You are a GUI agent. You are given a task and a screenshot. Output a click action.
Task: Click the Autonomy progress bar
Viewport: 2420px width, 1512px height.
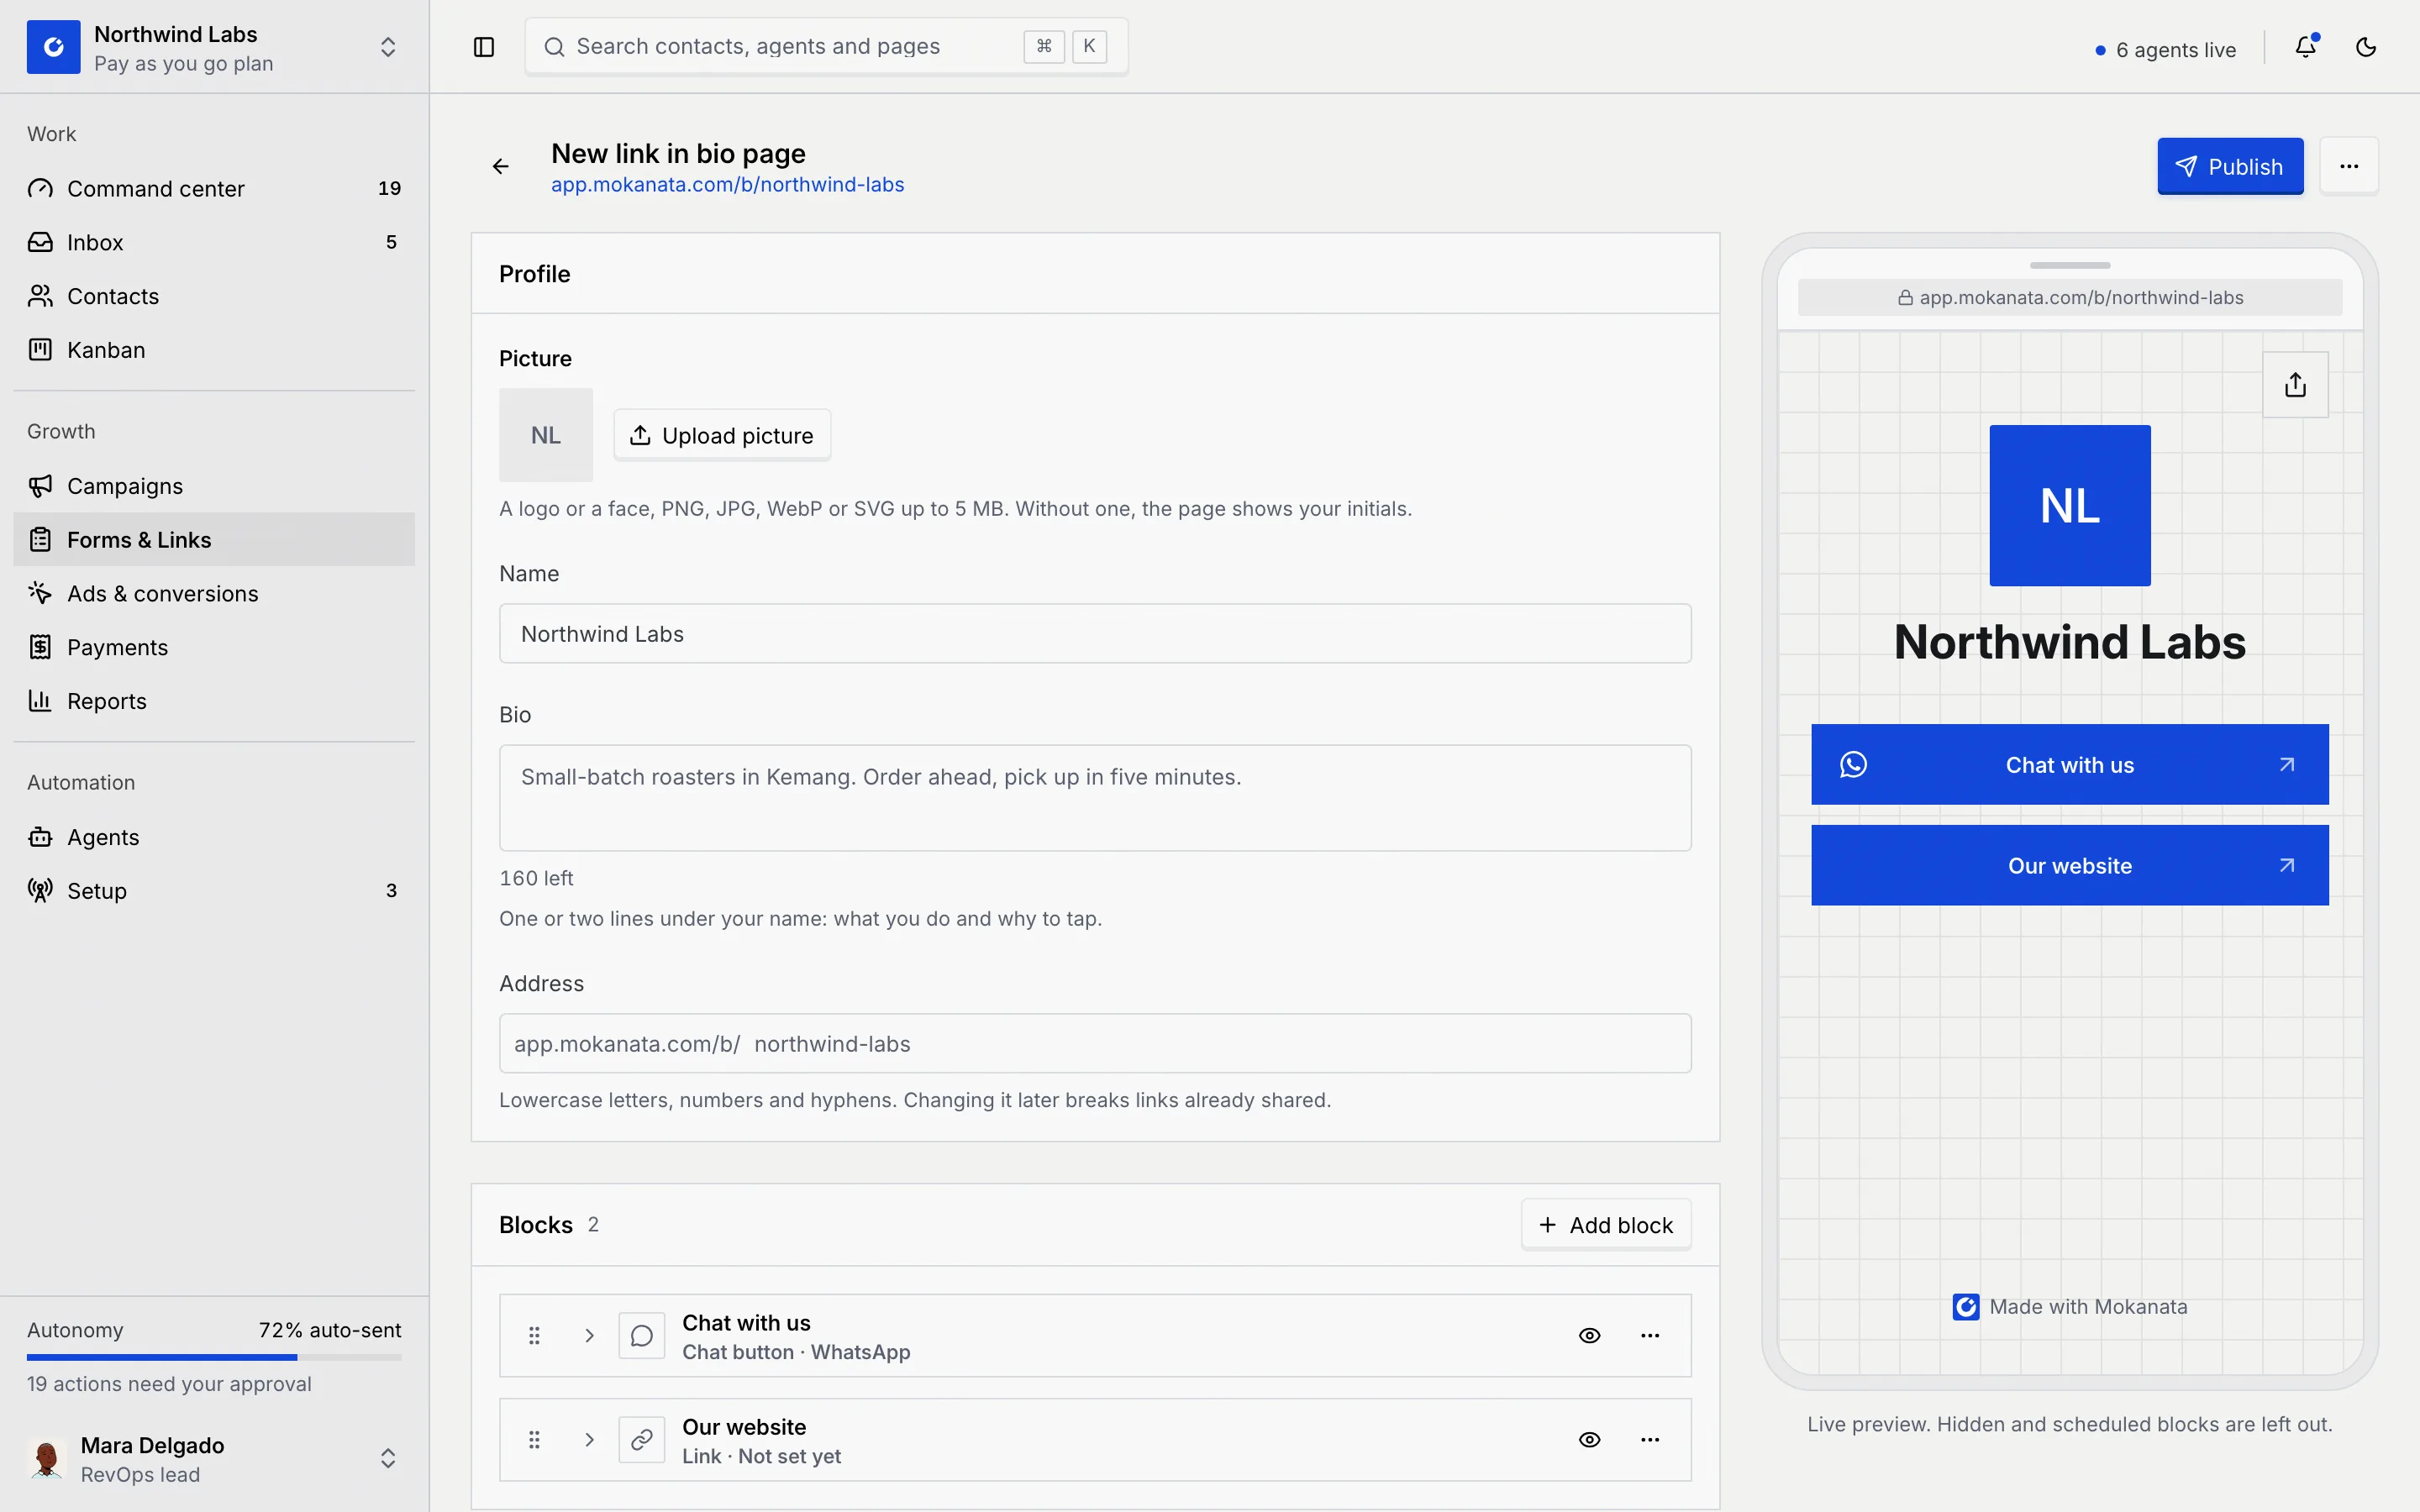pos(214,1357)
